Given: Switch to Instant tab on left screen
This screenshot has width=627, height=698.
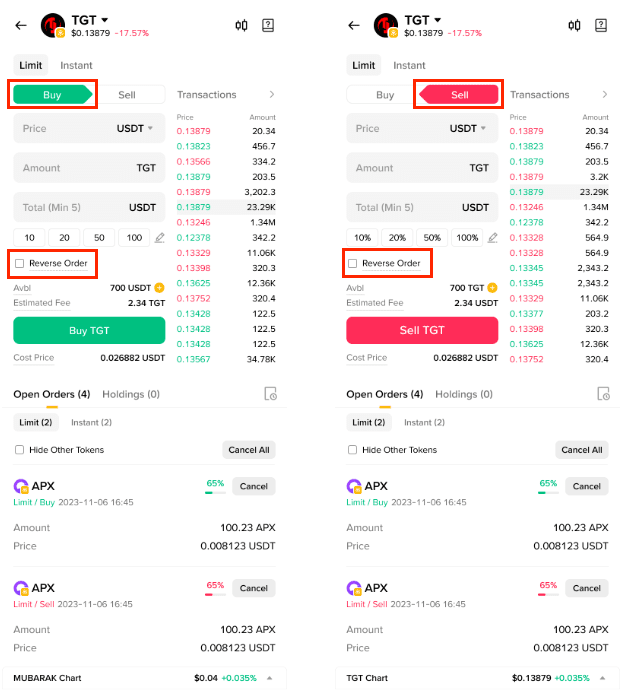Looking at the screenshot, I should point(76,65).
